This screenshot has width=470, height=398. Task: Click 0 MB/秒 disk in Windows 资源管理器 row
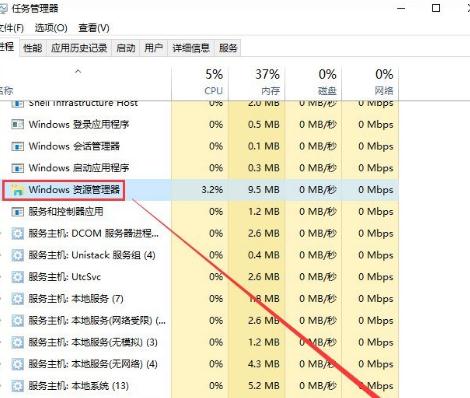click(318, 190)
